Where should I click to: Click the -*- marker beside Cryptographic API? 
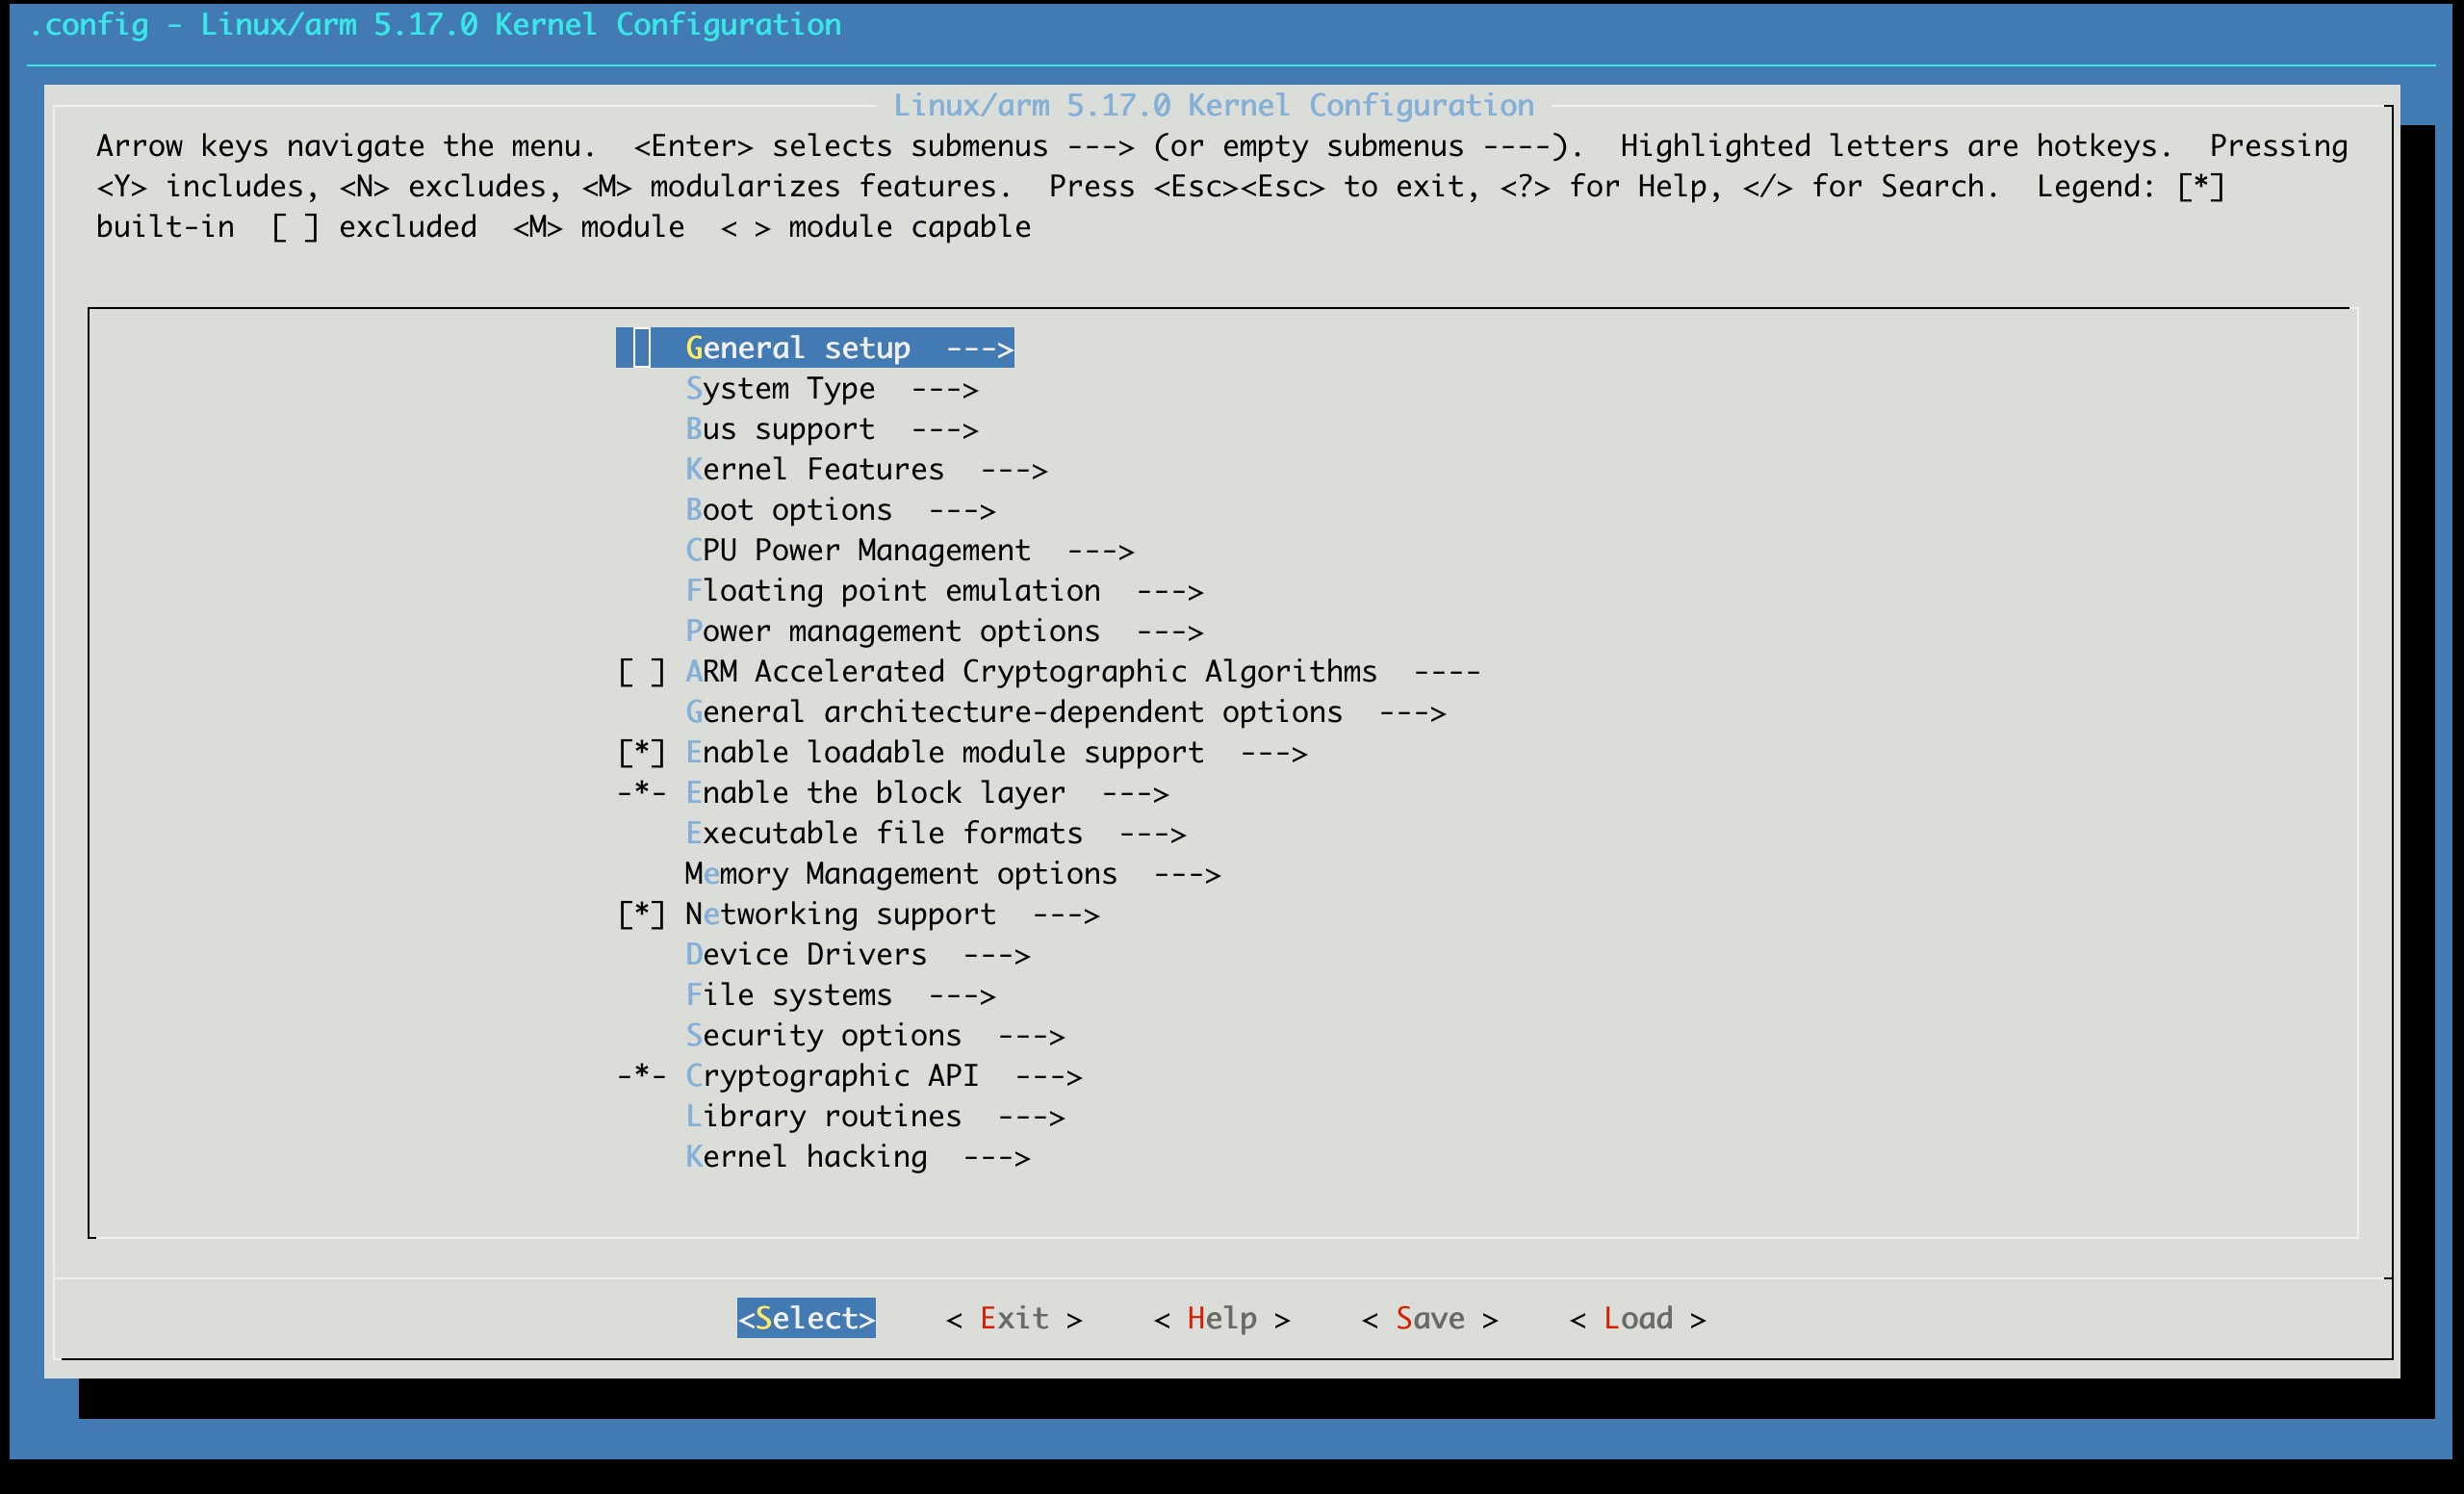coord(641,1076)
